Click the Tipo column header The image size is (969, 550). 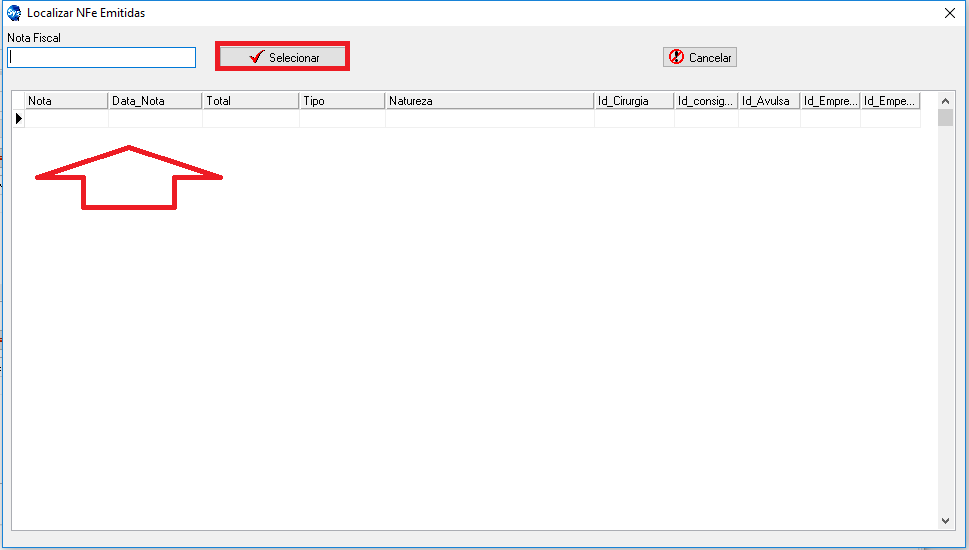(x=341, y=101)
